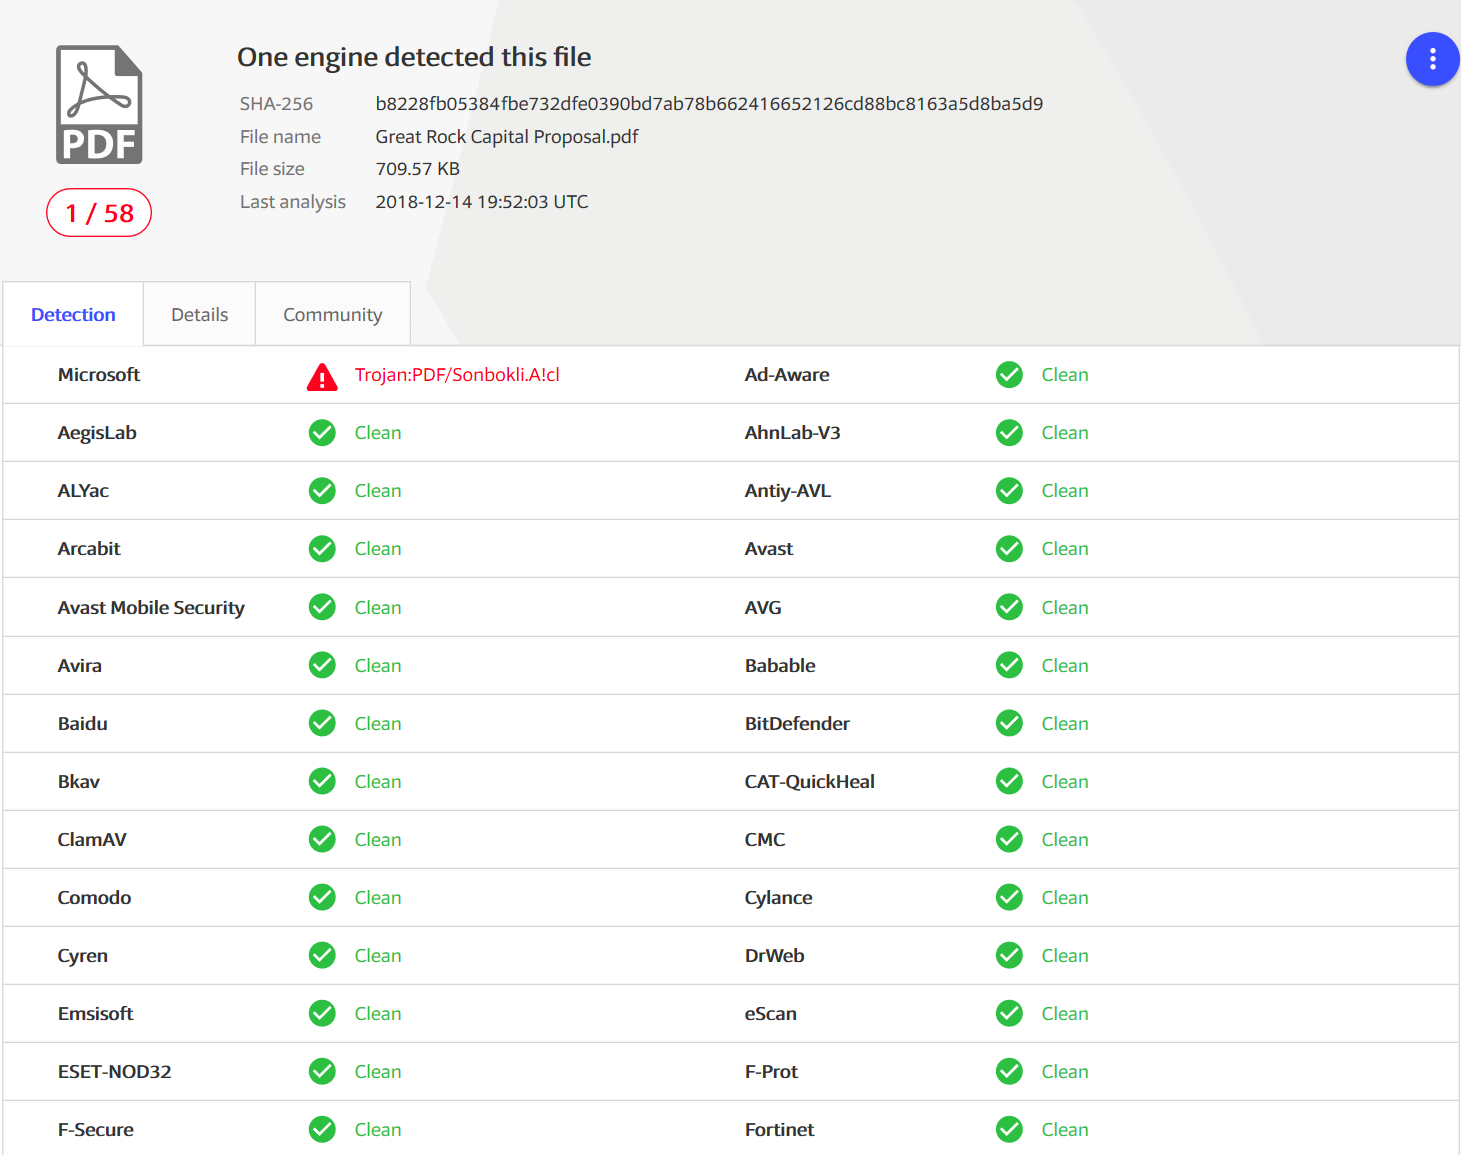
Task: Open the three-dot options menu
Action: [x=1432, y=59]
